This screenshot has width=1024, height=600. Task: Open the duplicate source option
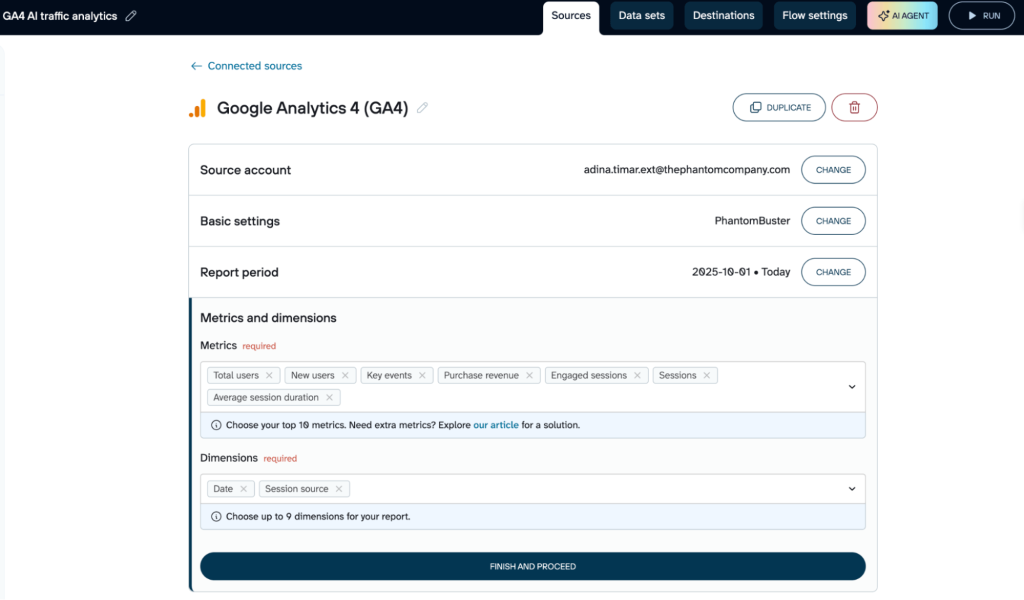[x=779, y=107]
